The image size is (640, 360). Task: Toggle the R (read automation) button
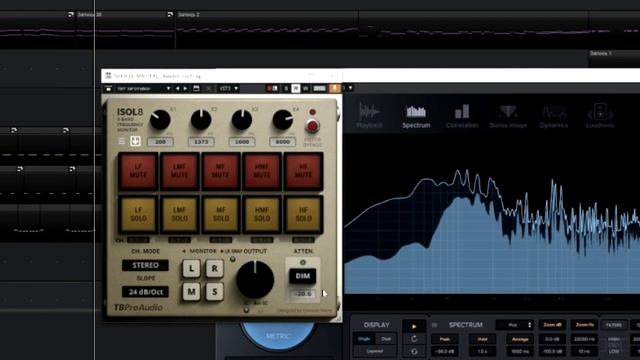296,89
